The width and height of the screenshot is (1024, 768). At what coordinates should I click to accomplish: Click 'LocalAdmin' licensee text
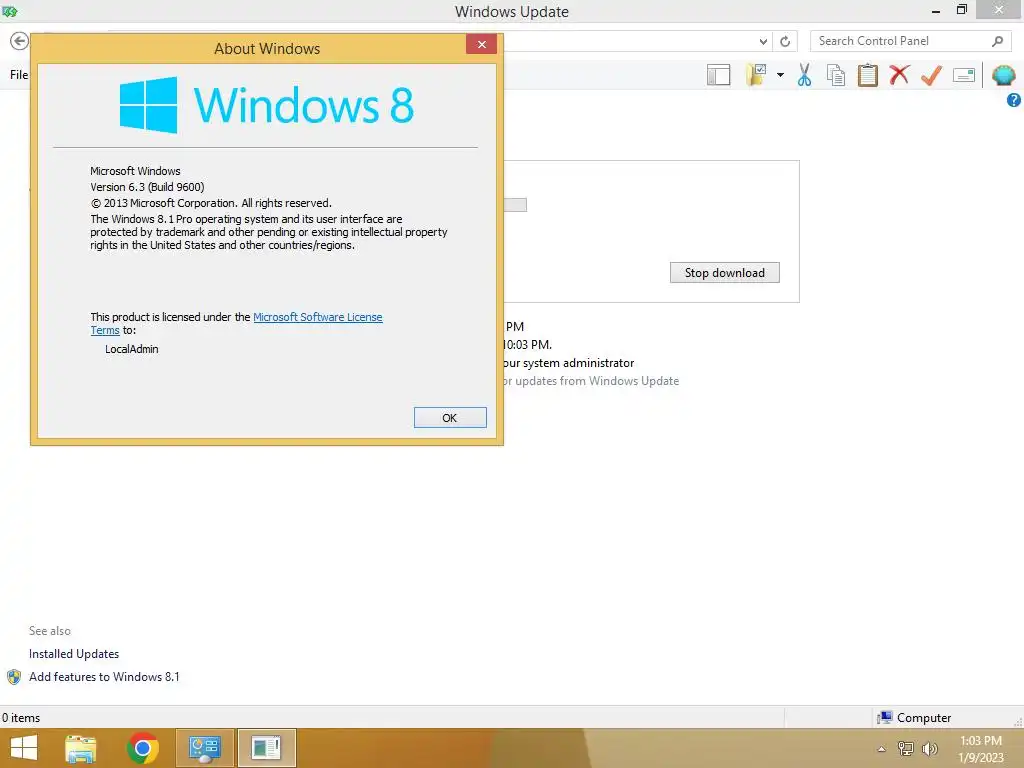click(131, 349)
